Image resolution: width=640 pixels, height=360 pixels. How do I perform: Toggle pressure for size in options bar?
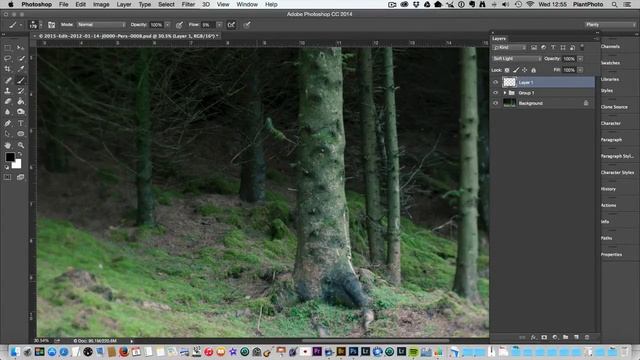point(247,25)
